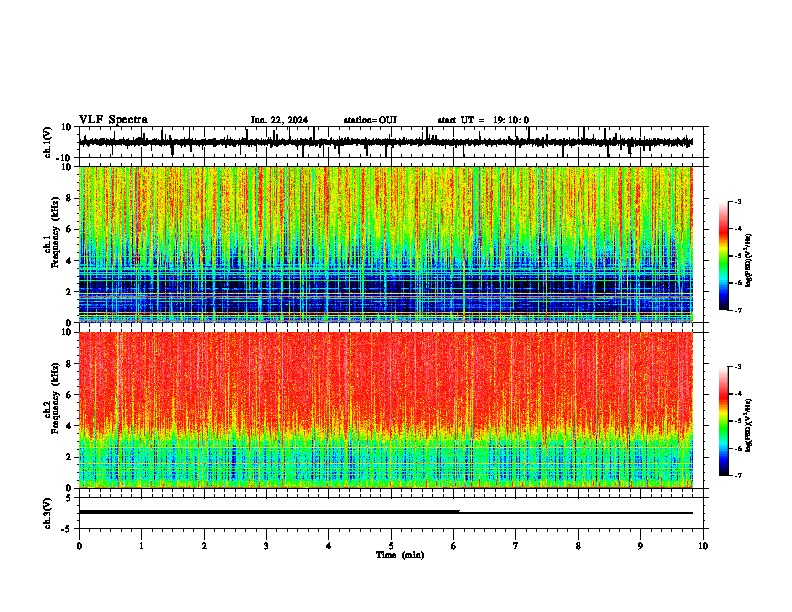Select the date text "Jan. 22, 2024"
792x612 pixels.
279,120
